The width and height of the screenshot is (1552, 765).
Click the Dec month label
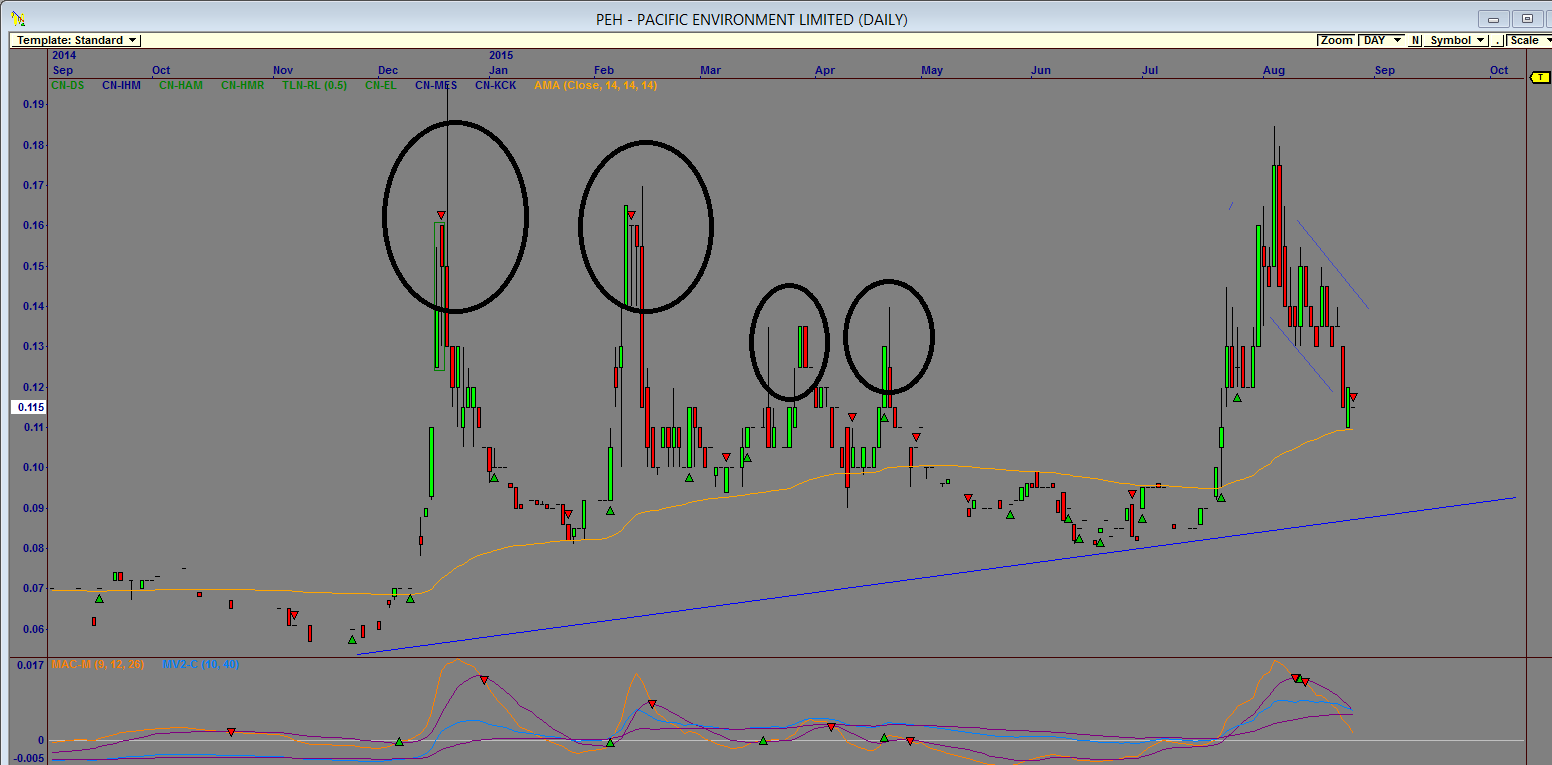pyautogui.click(x=388, y=70)
